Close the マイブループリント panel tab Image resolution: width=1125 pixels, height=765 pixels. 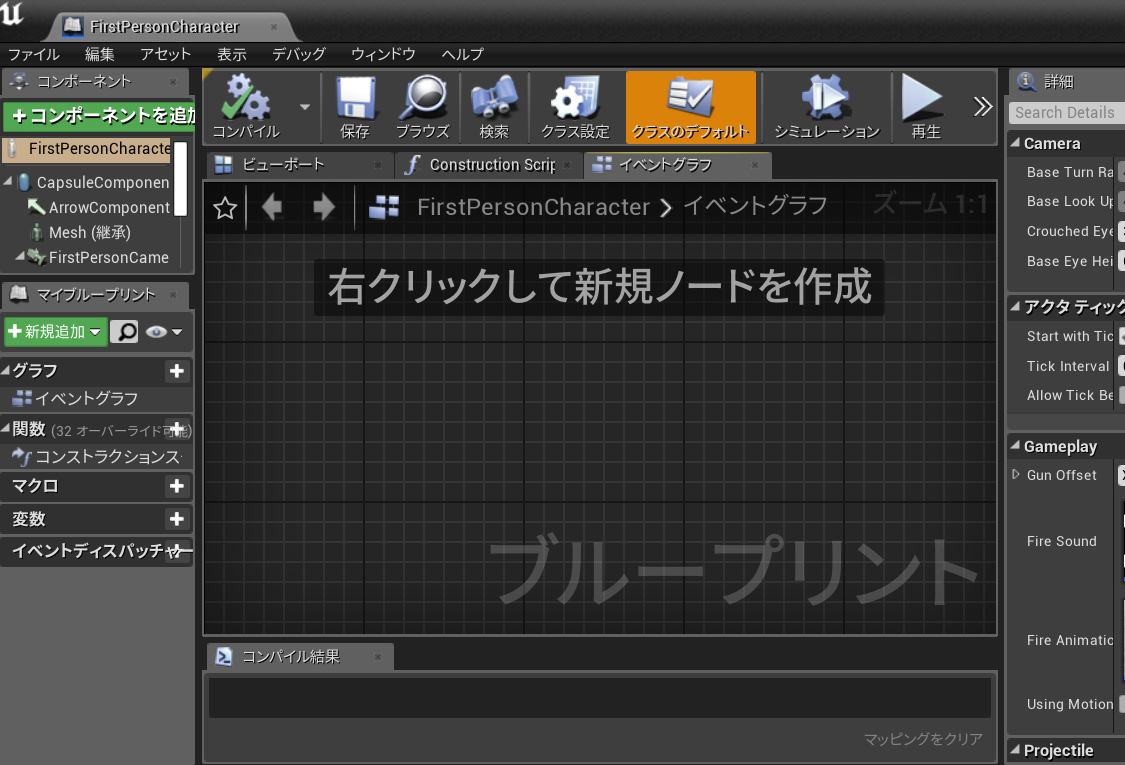[173, 294]
